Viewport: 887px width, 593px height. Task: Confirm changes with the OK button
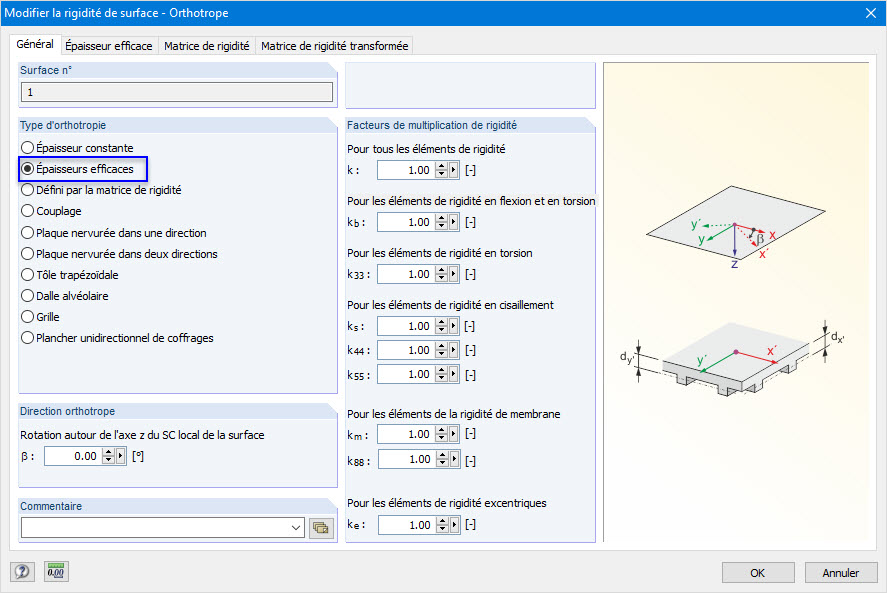pyautogui.click(x=758, y=572)
